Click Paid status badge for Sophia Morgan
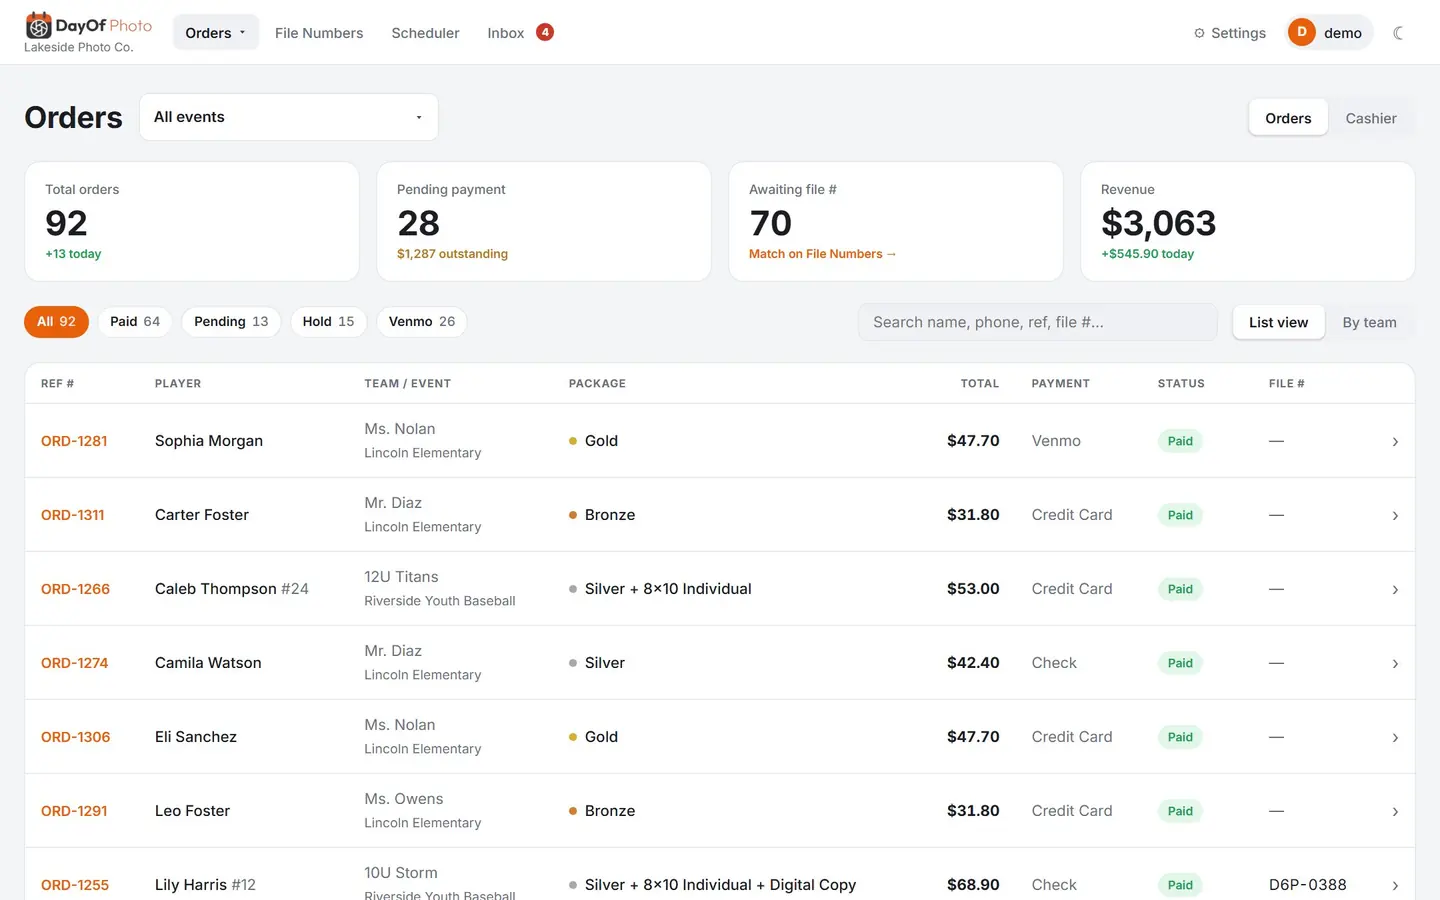 [x=1180, y=441]
